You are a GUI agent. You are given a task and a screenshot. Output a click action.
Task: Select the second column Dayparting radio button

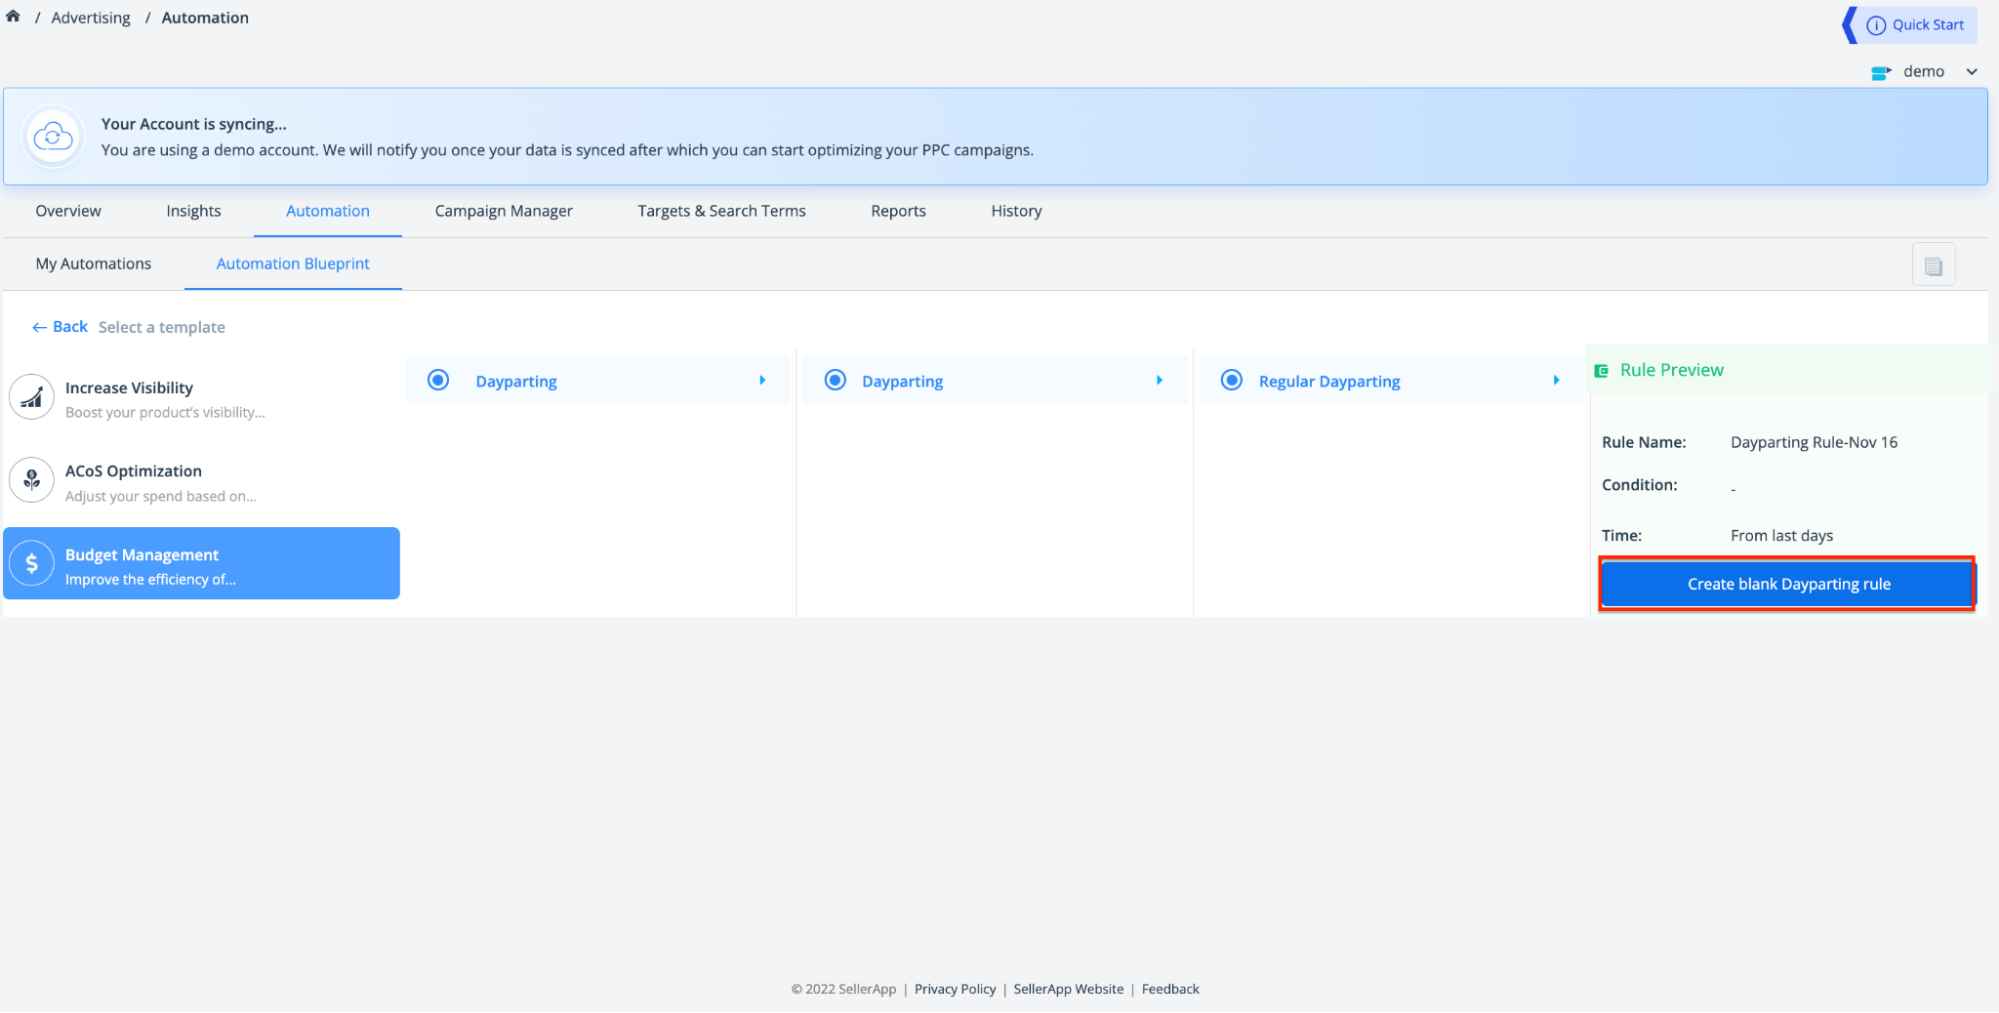click(835, 380)
